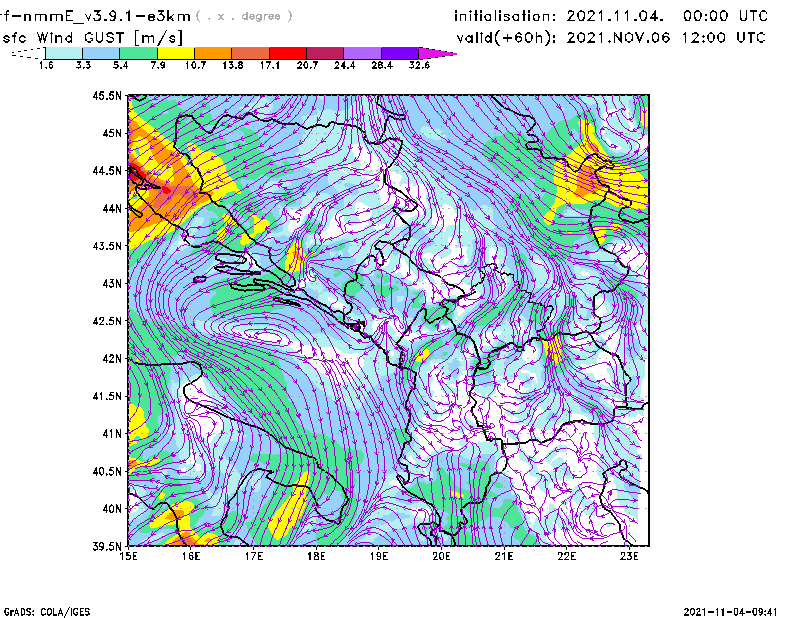Click the "GrADS: COLA/IGES" credit text

(47, 612)
